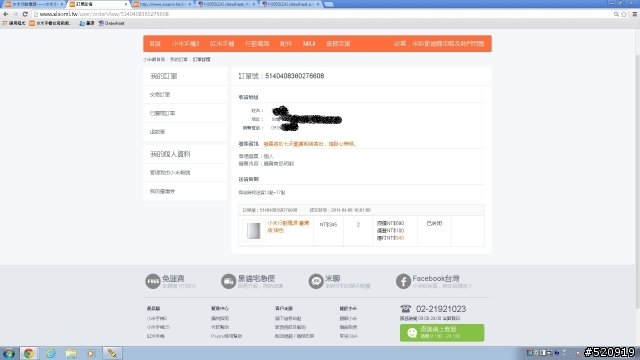Click the delivery truck round icon
This screenshot has height=360, width=640.
229,281
